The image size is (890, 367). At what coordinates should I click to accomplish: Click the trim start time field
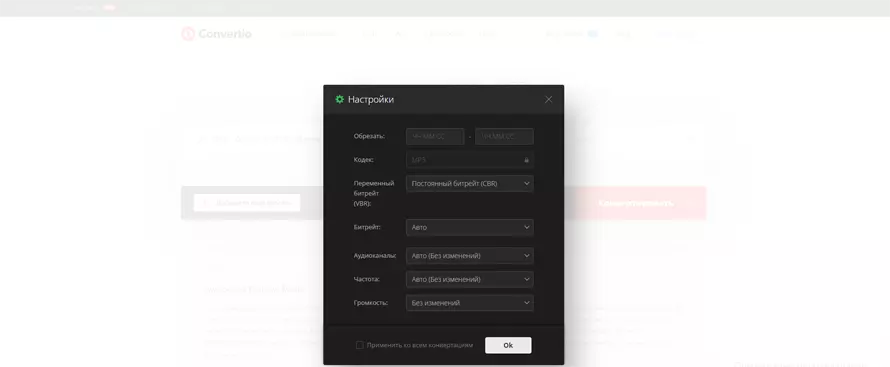tap(435, 137)
